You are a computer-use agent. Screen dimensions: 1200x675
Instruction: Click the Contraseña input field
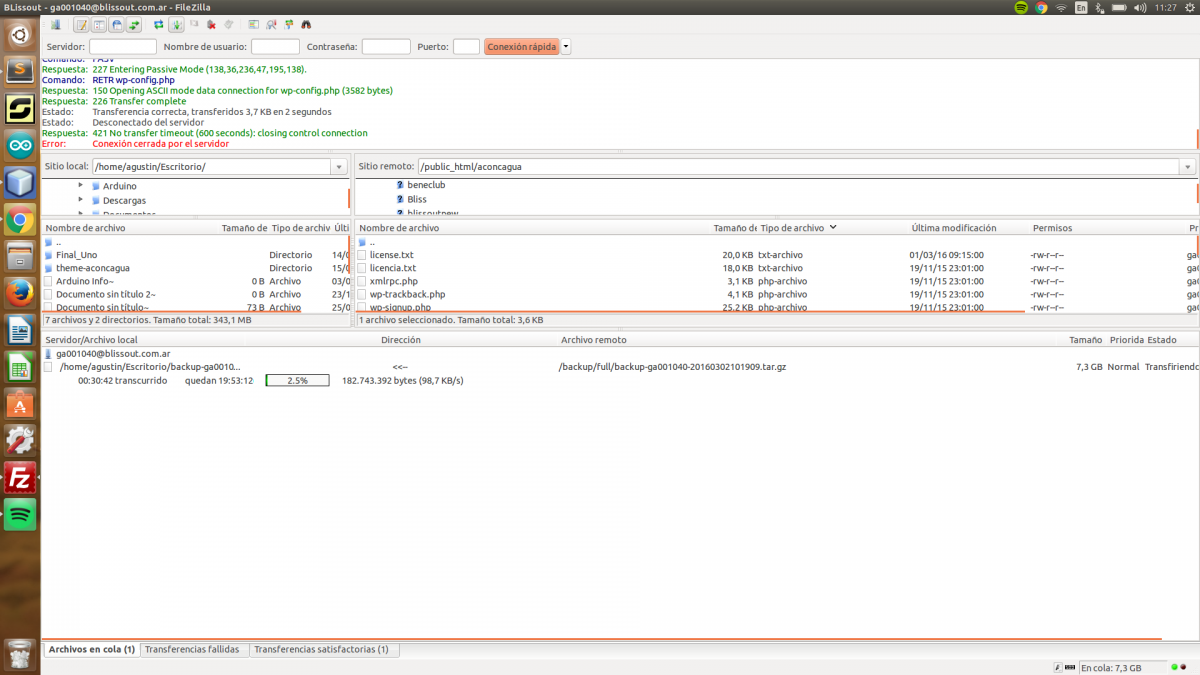click(386, 46)
